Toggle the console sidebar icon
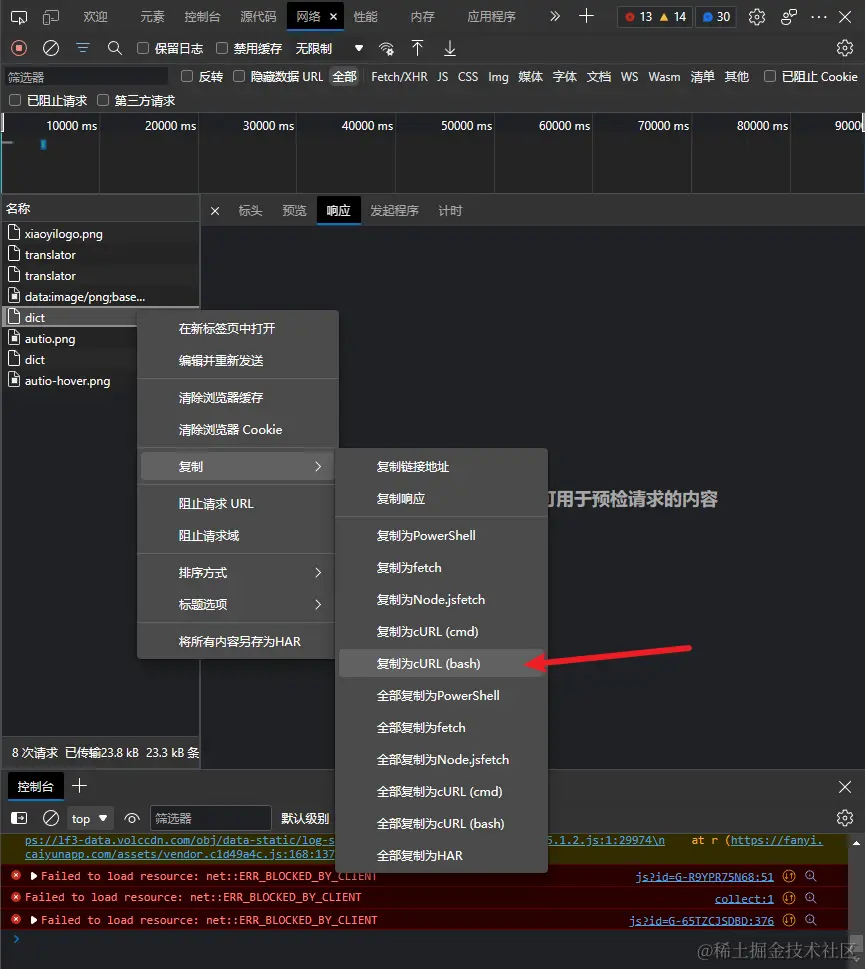 pyautogui.click(x=19, y=818)
